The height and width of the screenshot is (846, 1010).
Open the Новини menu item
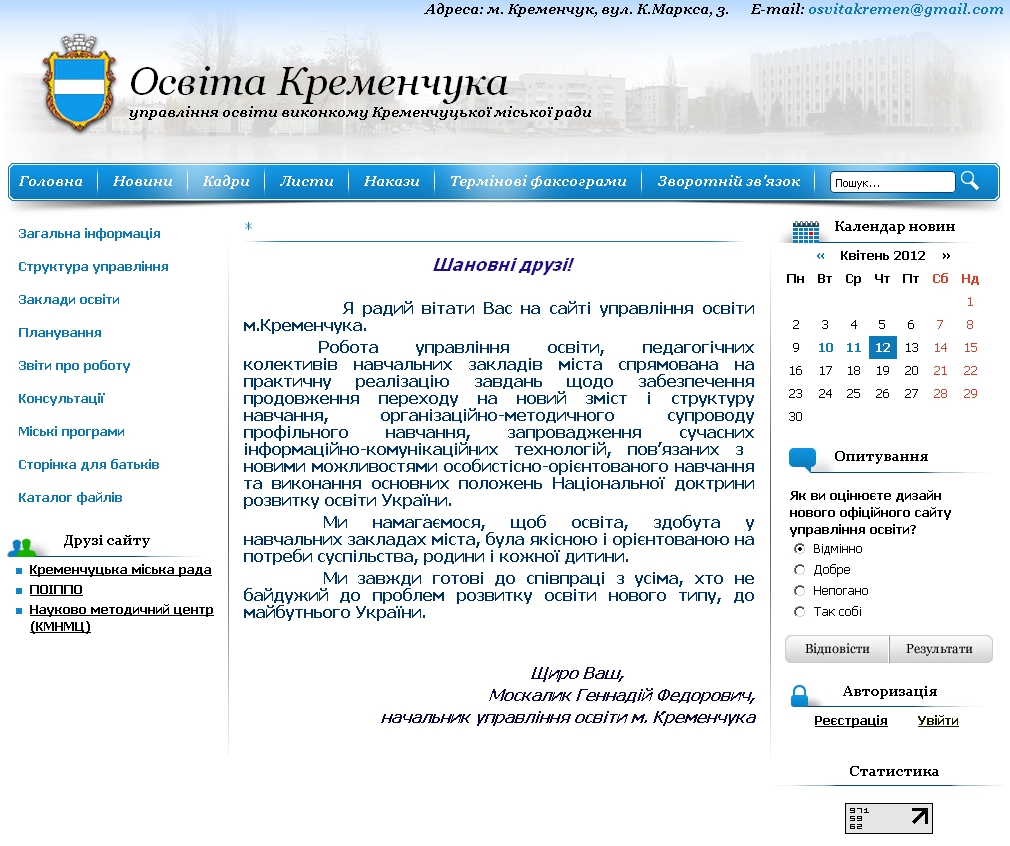(x=142, y=182)
